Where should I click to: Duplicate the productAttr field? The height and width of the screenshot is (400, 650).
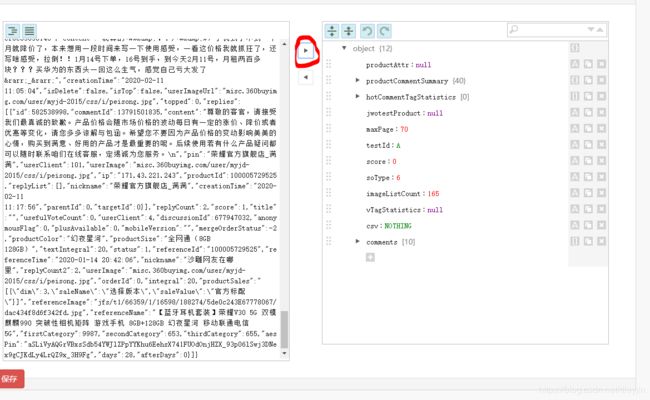(x=588, y=64)
